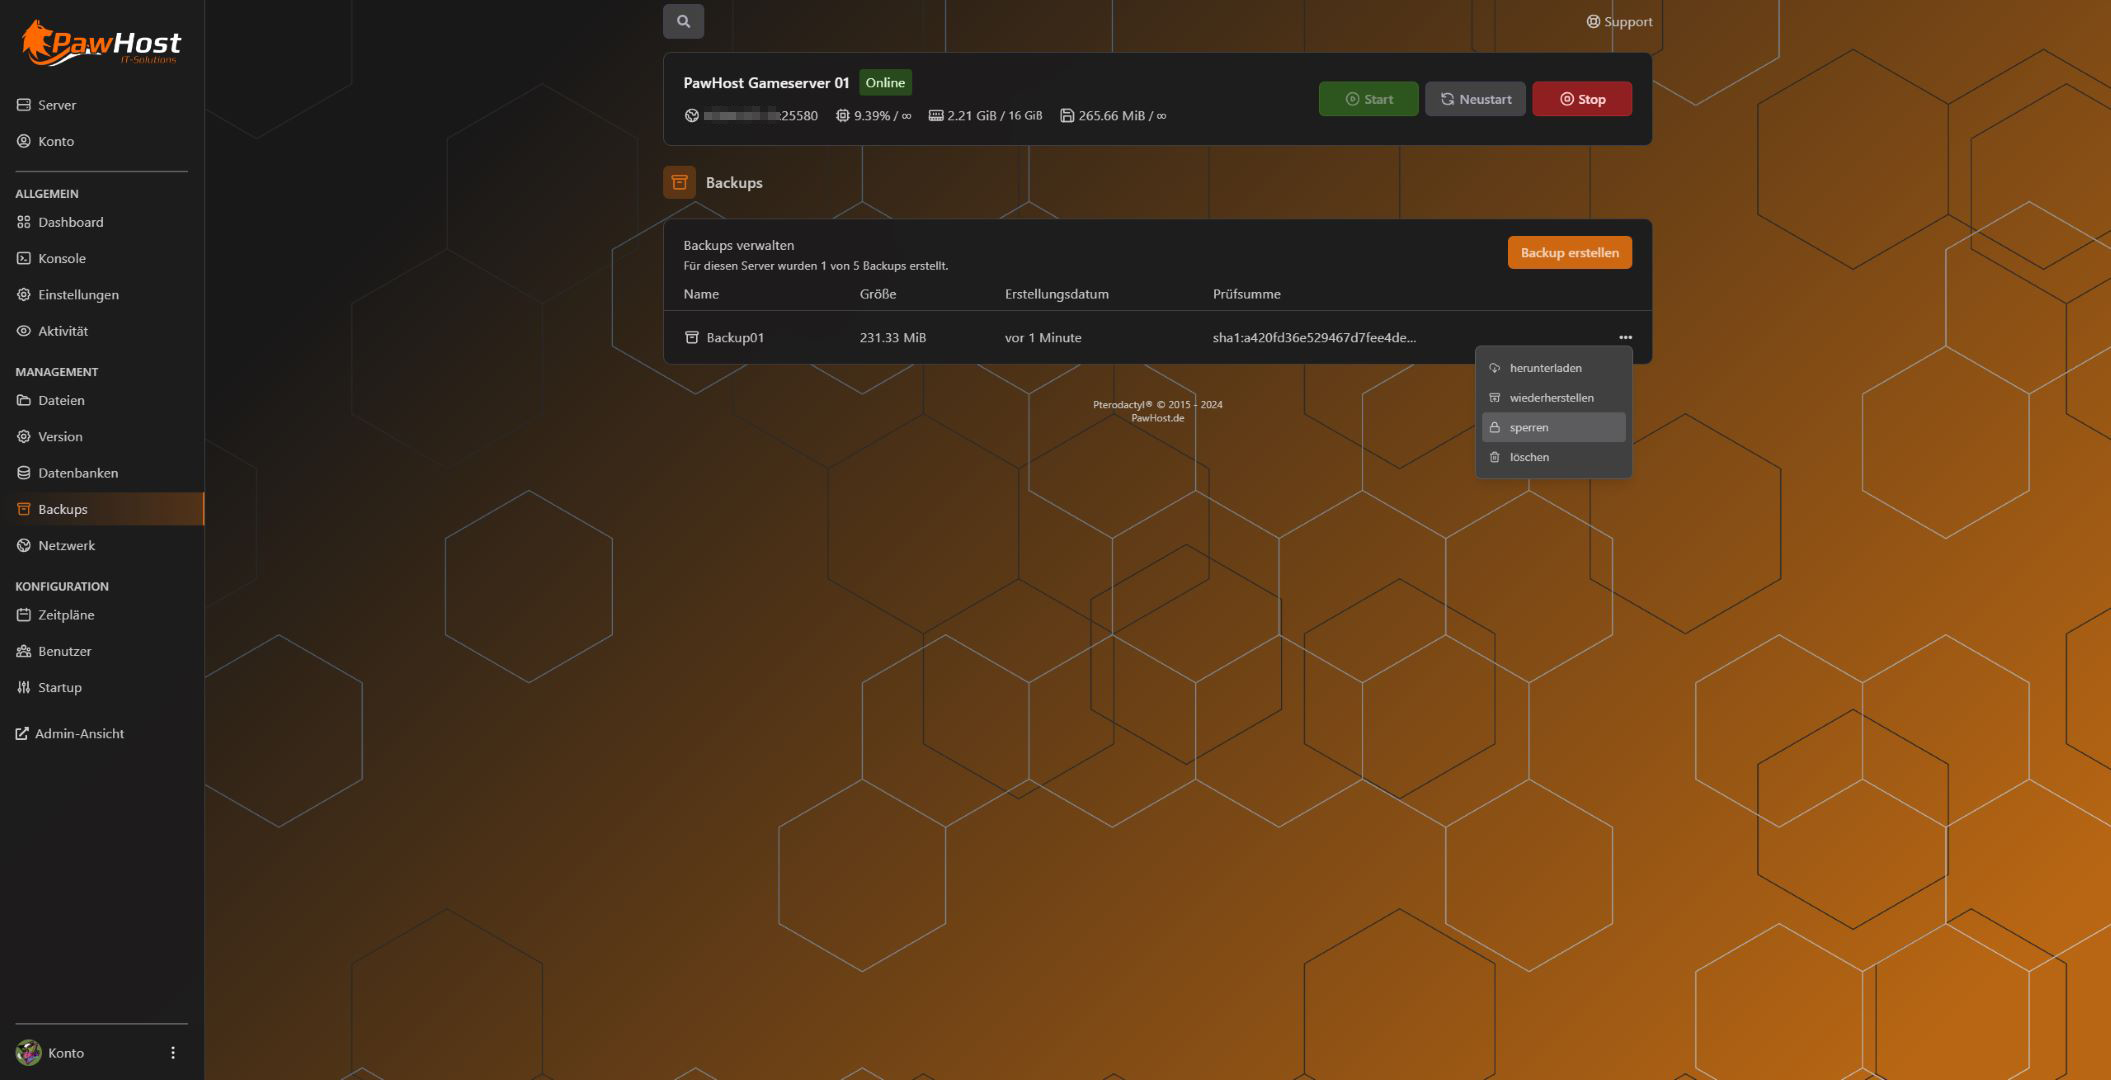Open Netzwerk settings in sidebar
Image resolution: width=2111 pixels, height=1080 pixels.
pos(66,545)
